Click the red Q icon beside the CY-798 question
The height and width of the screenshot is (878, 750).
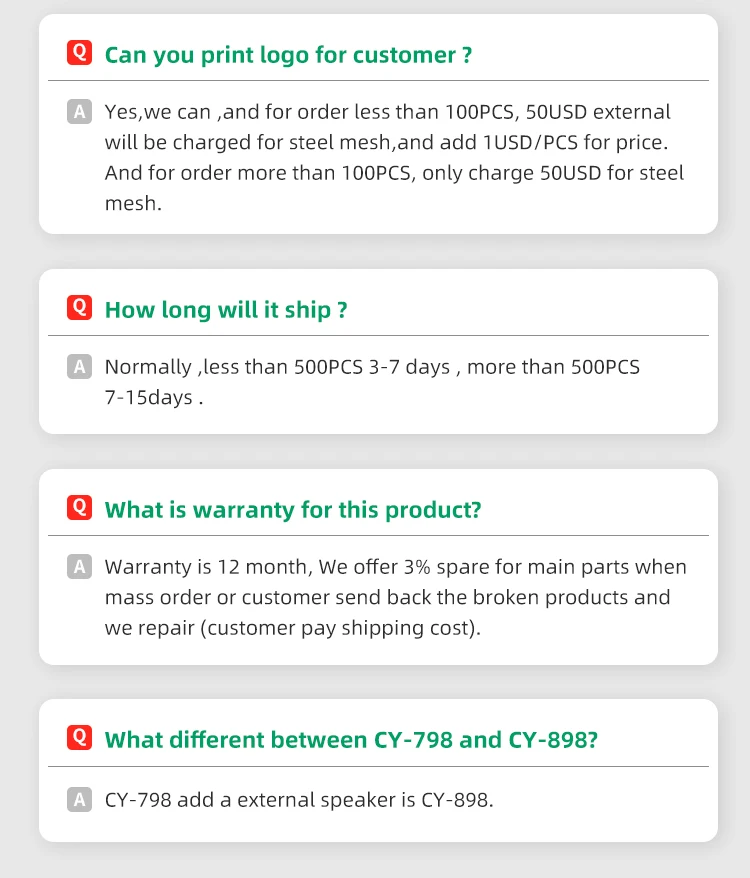pyautogui.click(x=79, y=738)
